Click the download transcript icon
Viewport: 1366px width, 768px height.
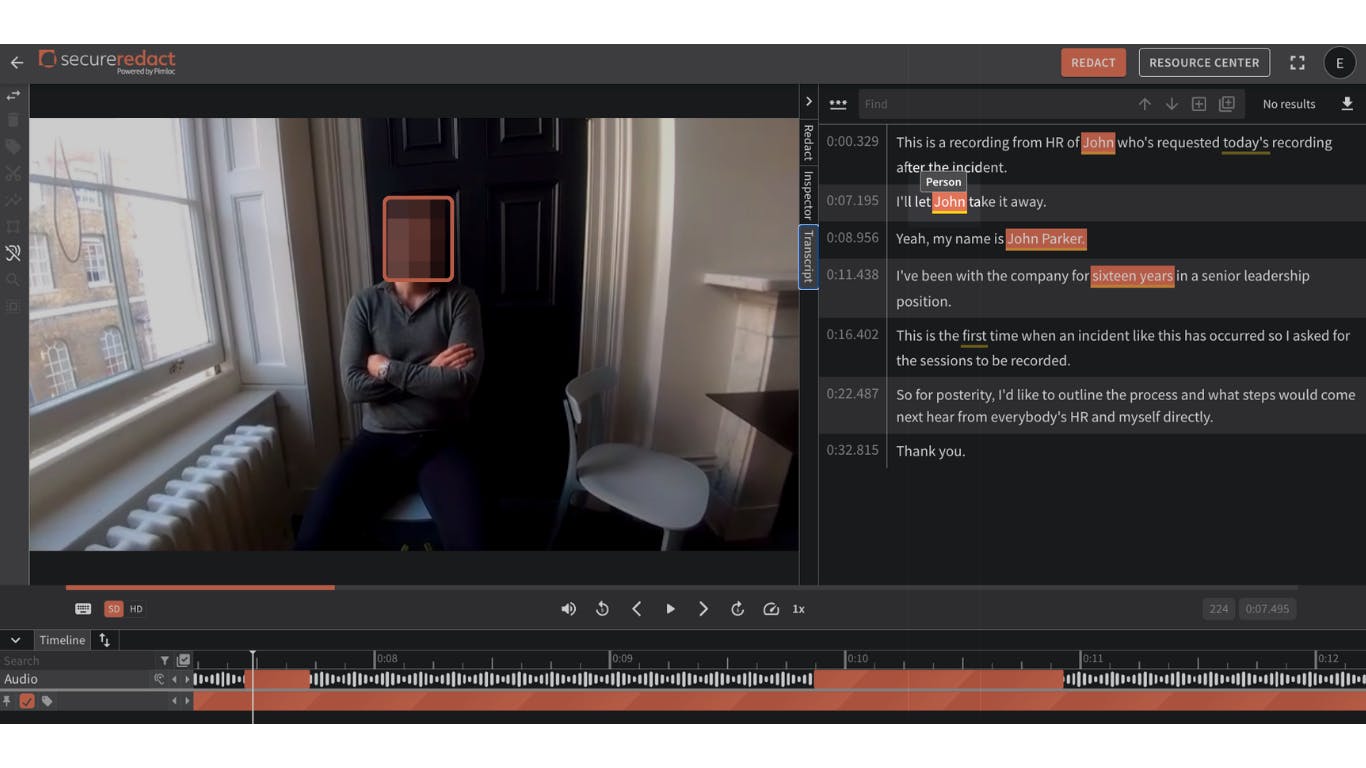click(x=1347, y=104)
